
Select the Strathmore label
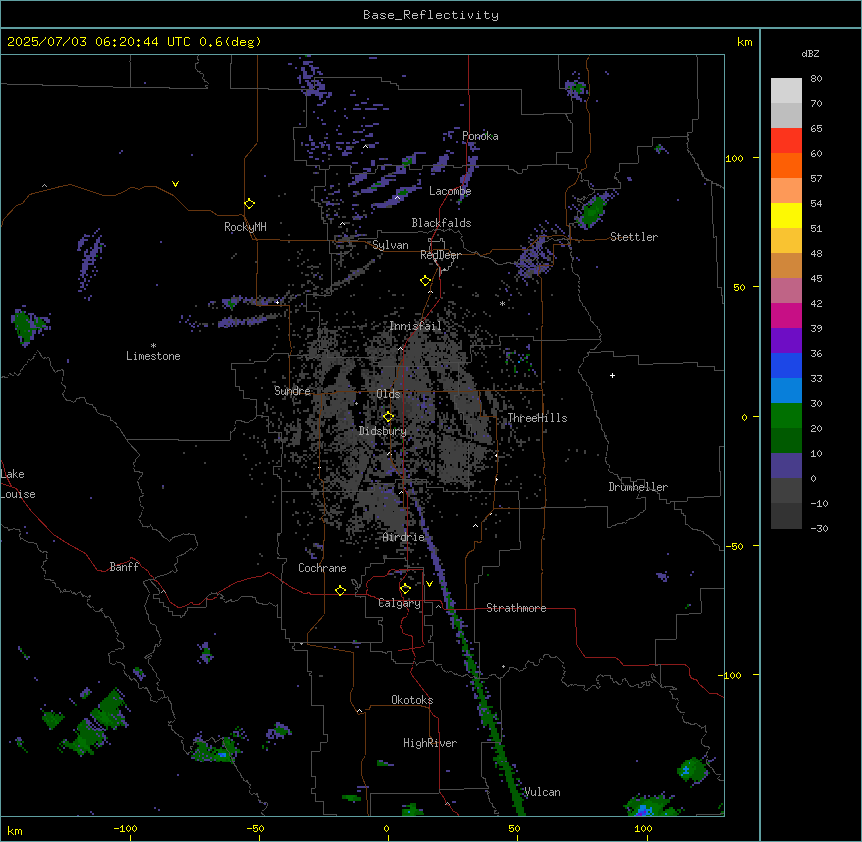[516, 608]
